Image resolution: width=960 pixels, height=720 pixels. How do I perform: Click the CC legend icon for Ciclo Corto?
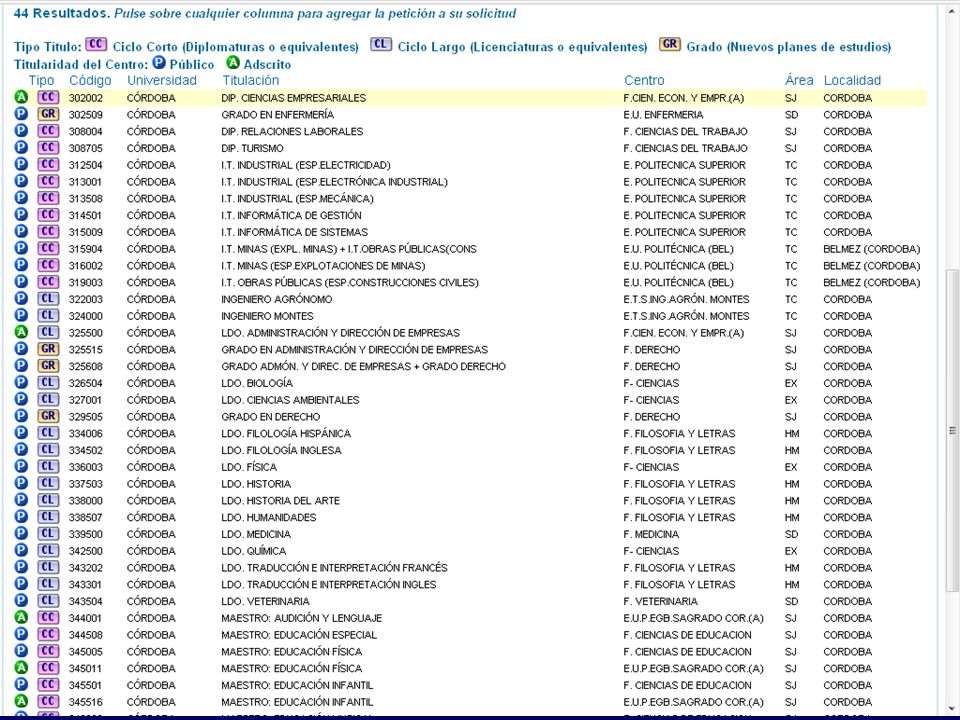click(96, 45)
